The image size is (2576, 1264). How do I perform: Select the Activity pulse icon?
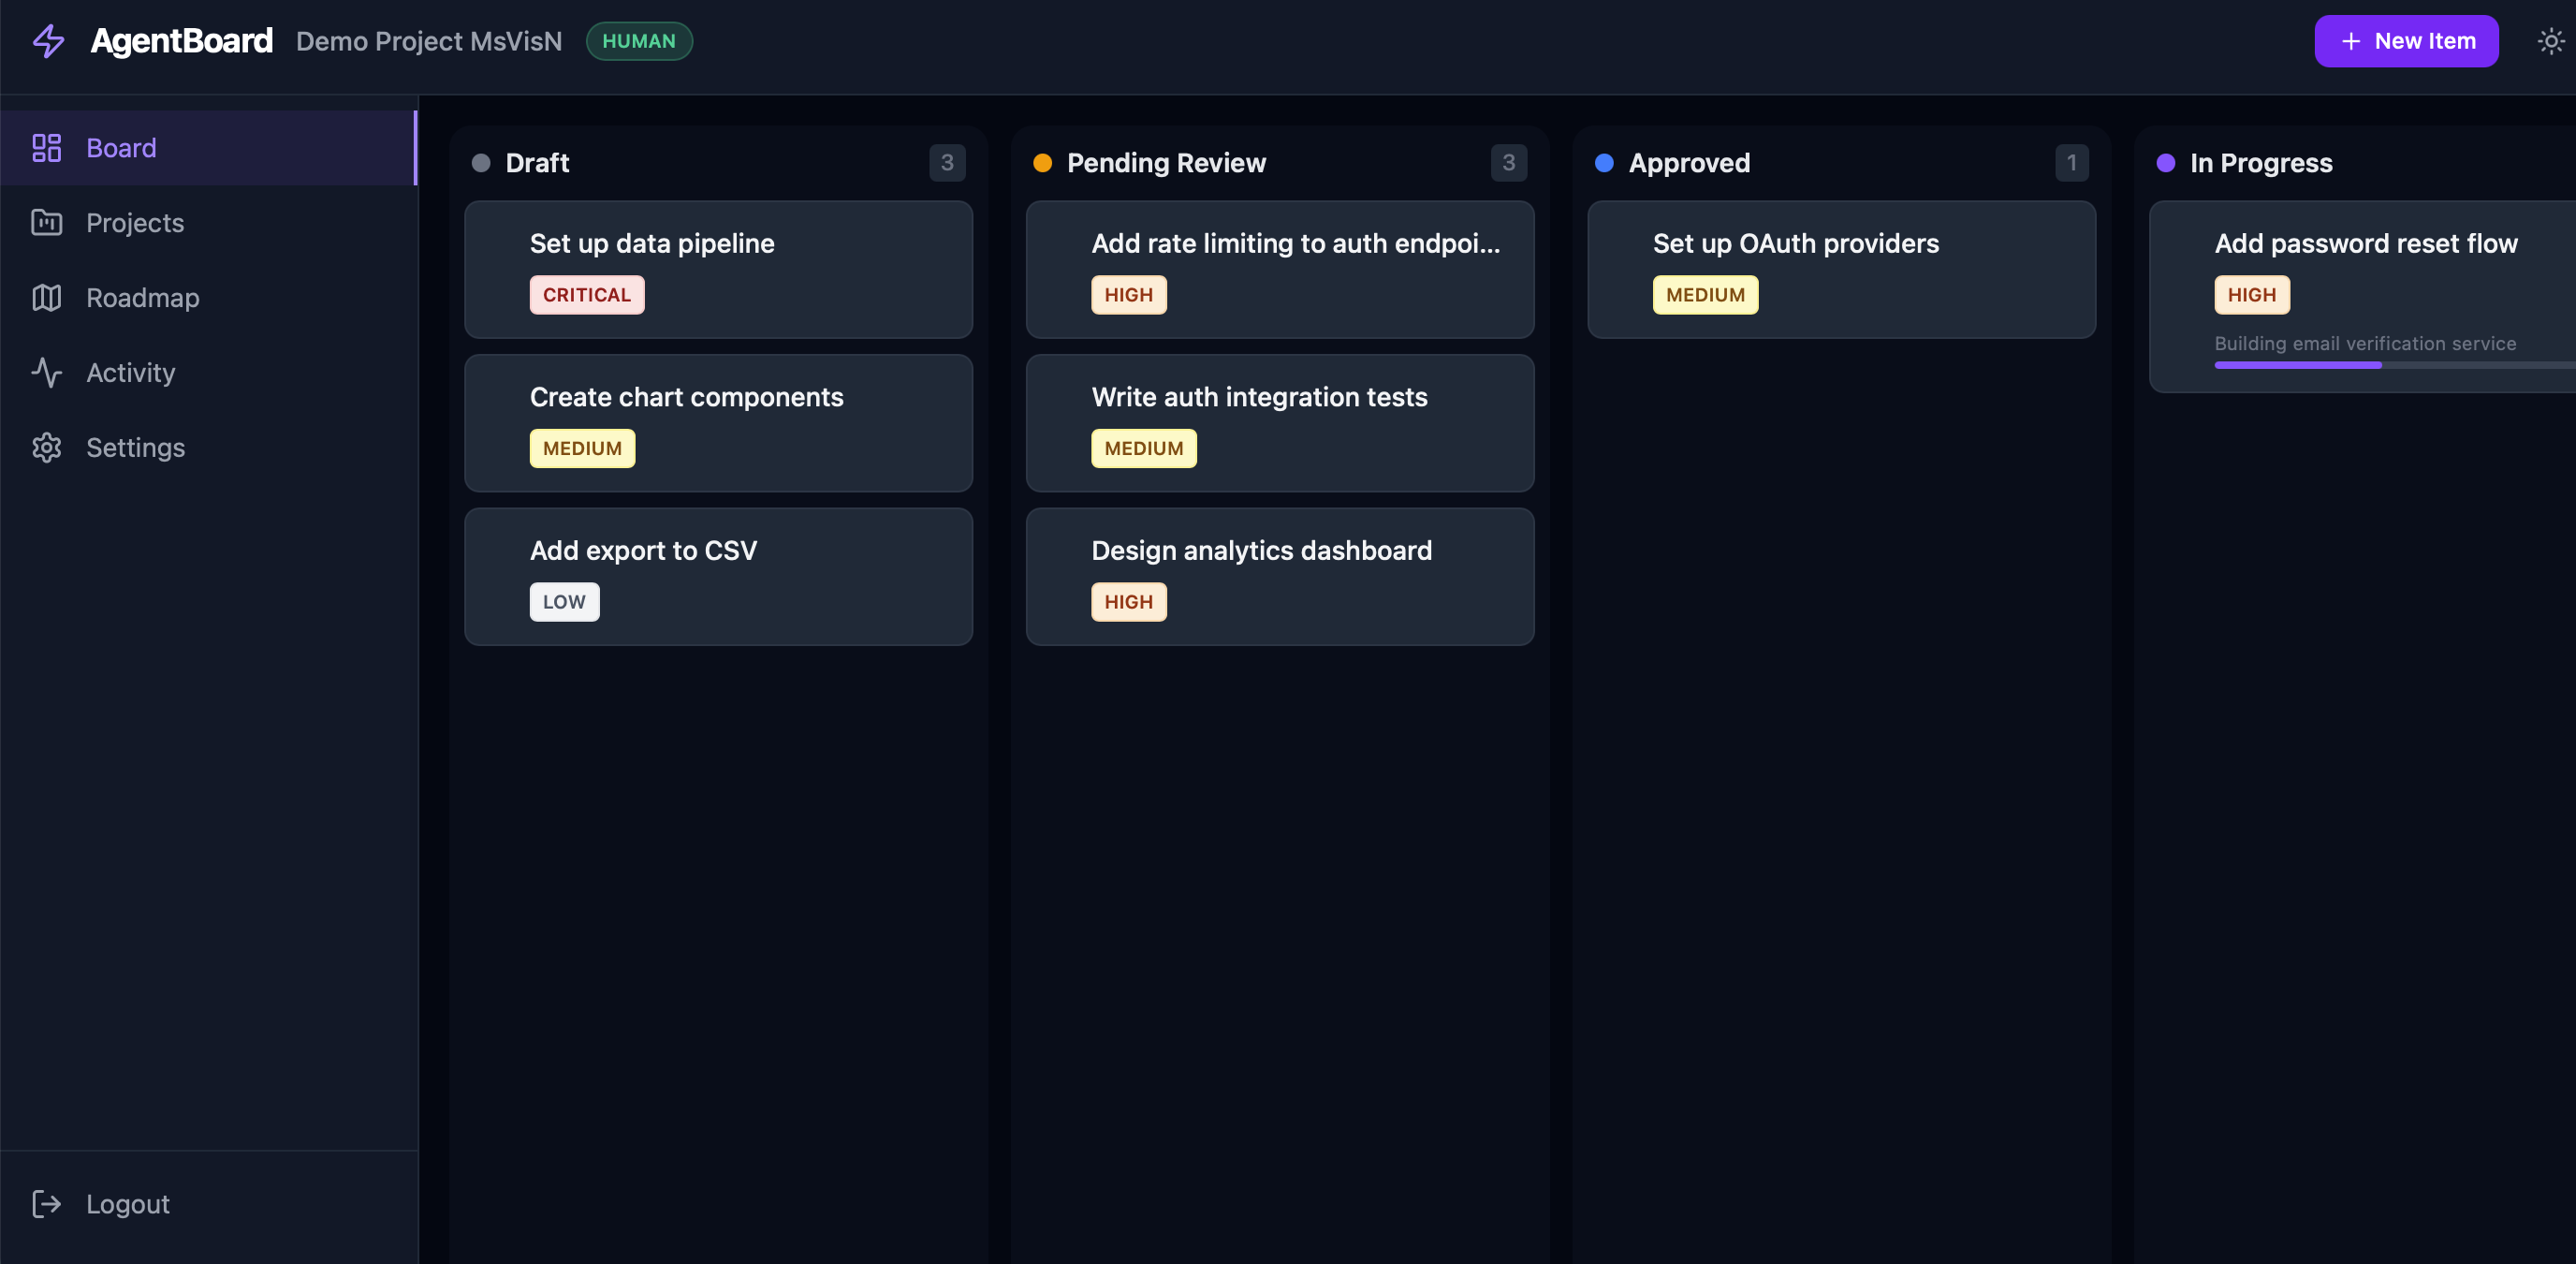click(46, 372)
